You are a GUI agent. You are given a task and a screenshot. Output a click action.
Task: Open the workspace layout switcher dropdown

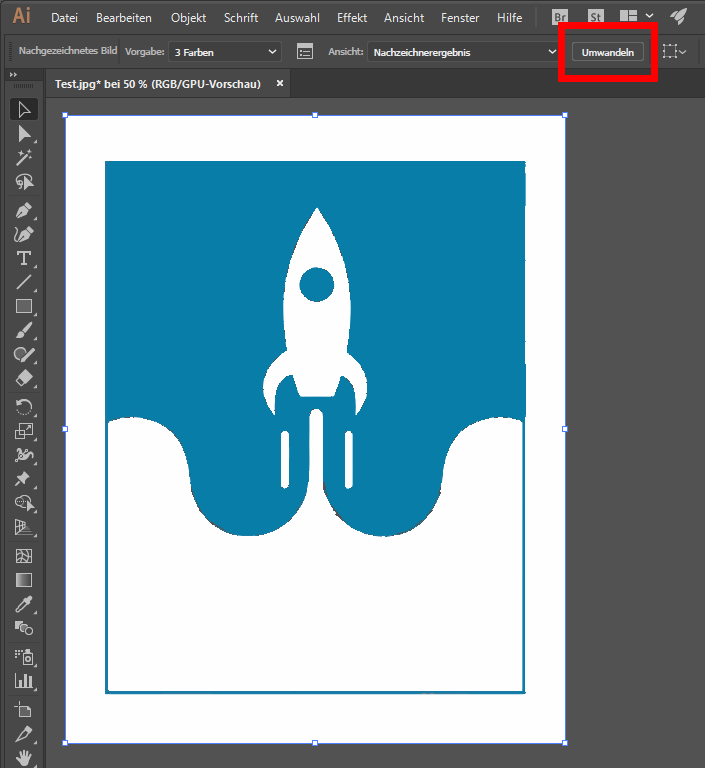637,17
